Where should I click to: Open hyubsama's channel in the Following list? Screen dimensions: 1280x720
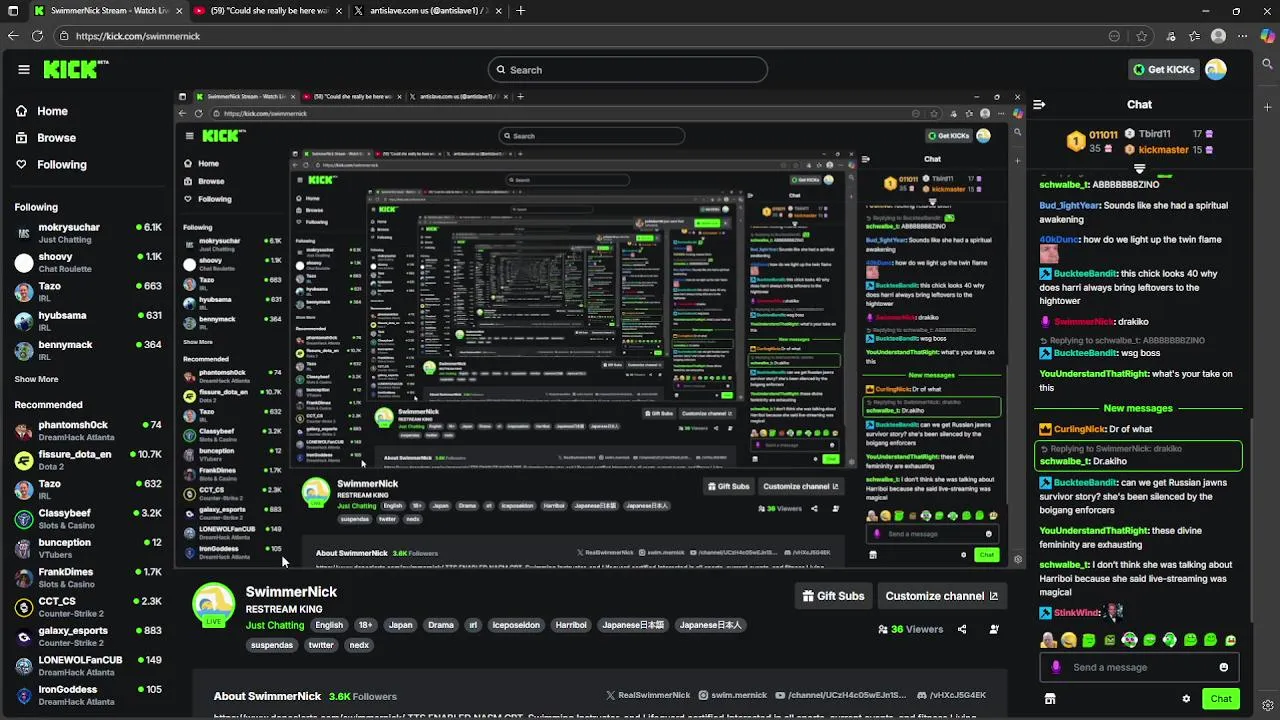coord(88,321)
